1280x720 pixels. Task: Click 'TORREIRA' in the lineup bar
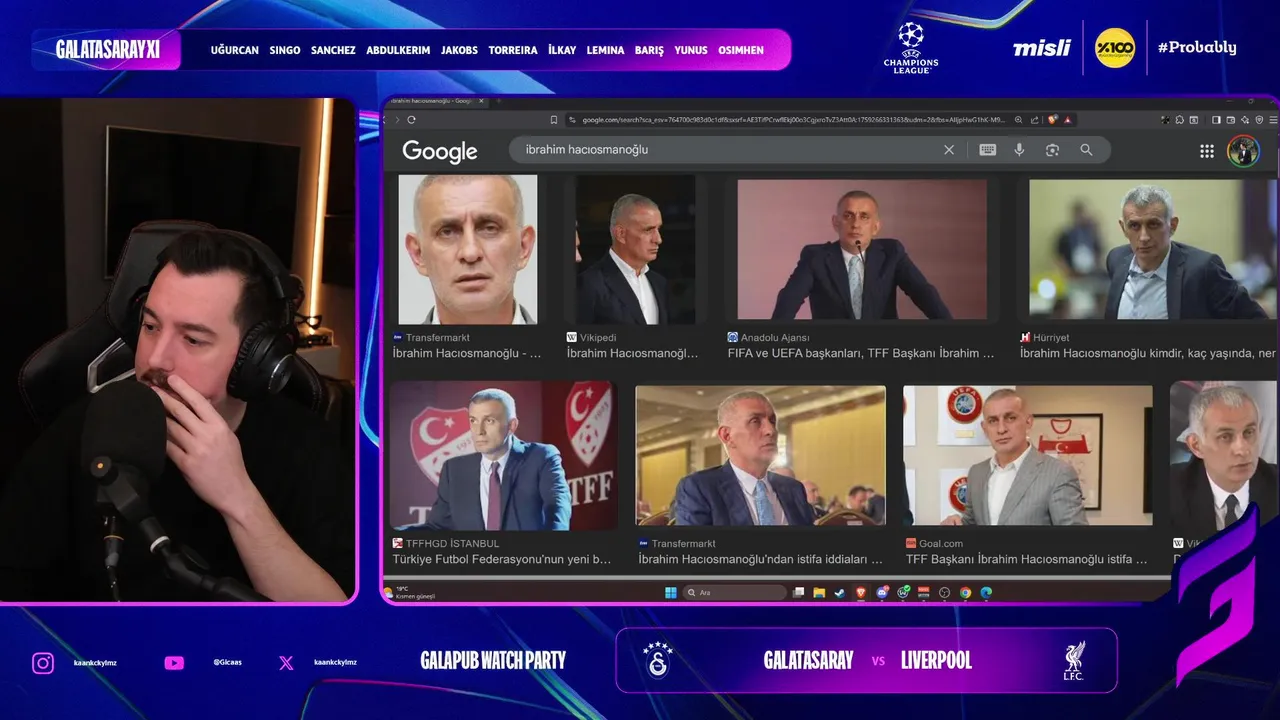[513, 50]
